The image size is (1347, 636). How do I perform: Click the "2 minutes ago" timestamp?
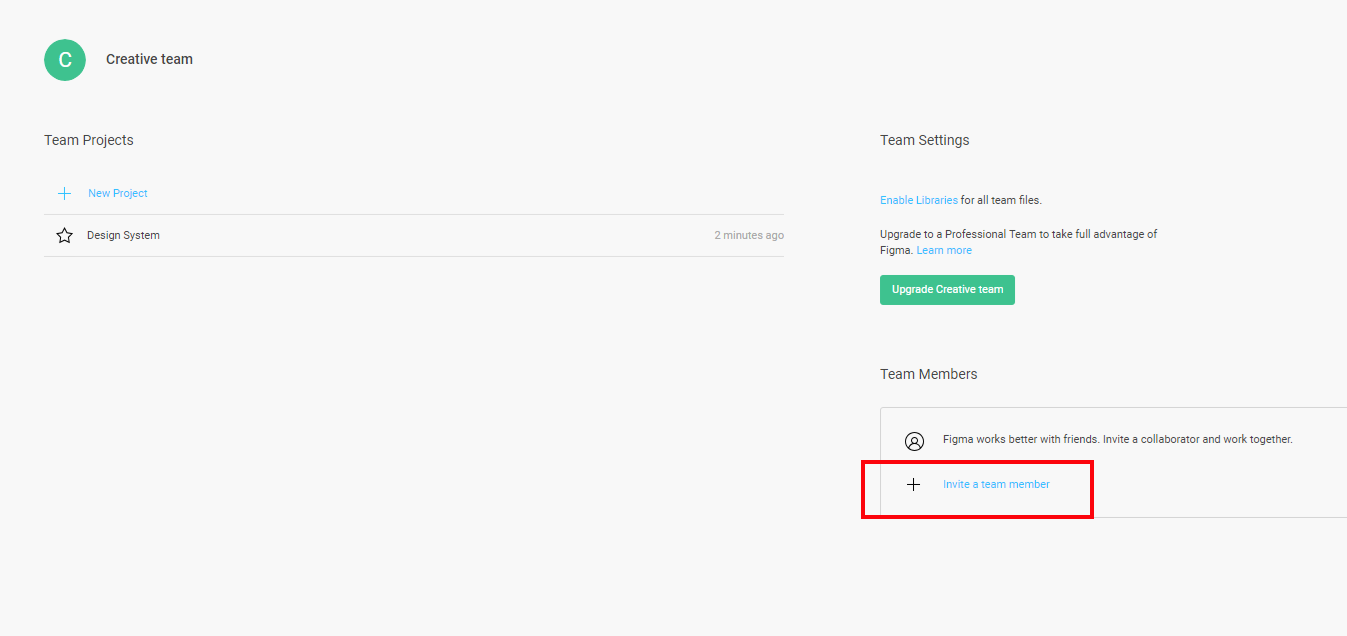pos(749,236)
